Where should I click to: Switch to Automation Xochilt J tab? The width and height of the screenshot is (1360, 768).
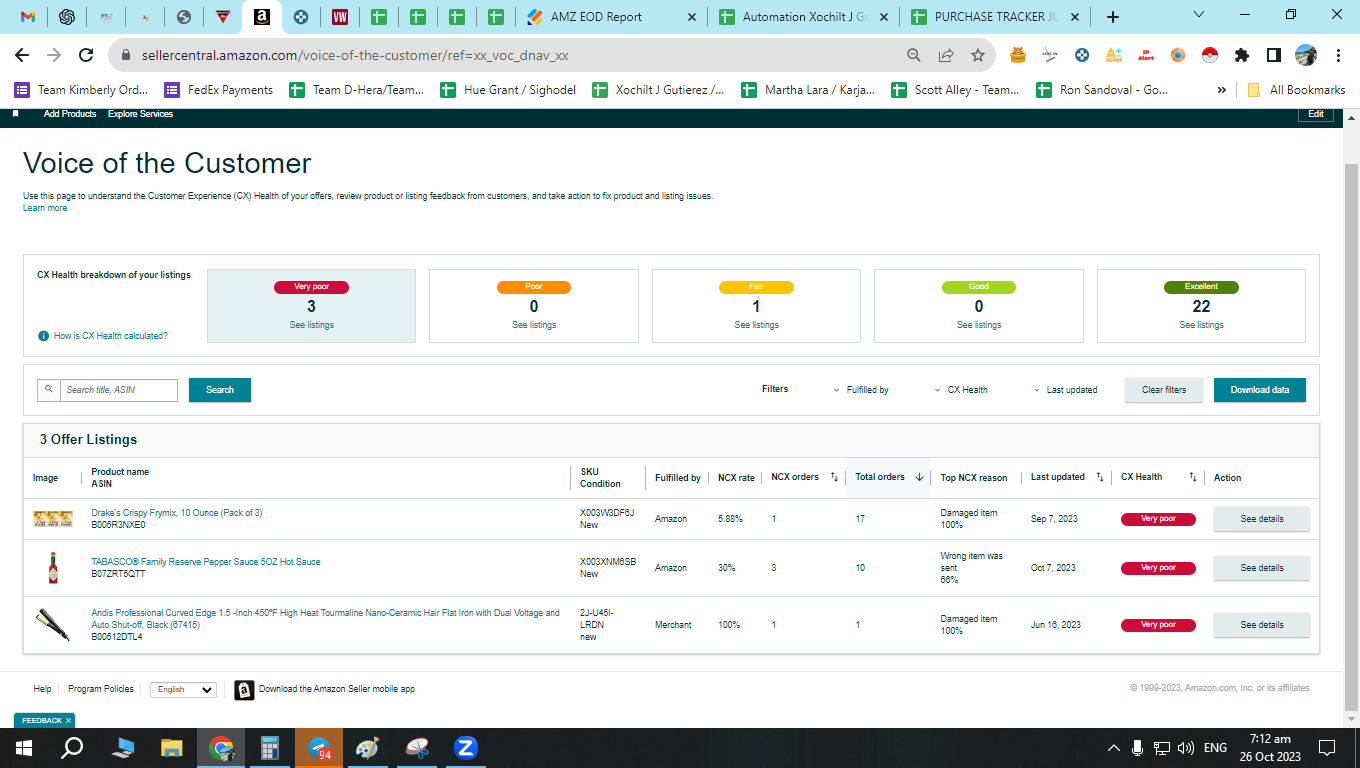[803, 17]
